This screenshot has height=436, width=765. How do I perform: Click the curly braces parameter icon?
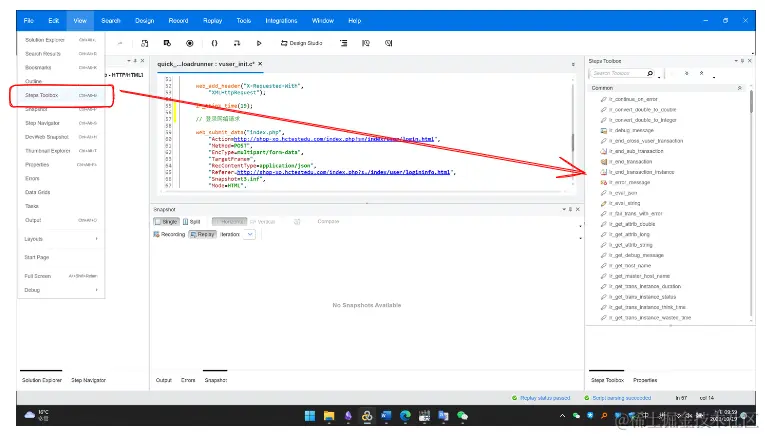[x=214, y=43]
